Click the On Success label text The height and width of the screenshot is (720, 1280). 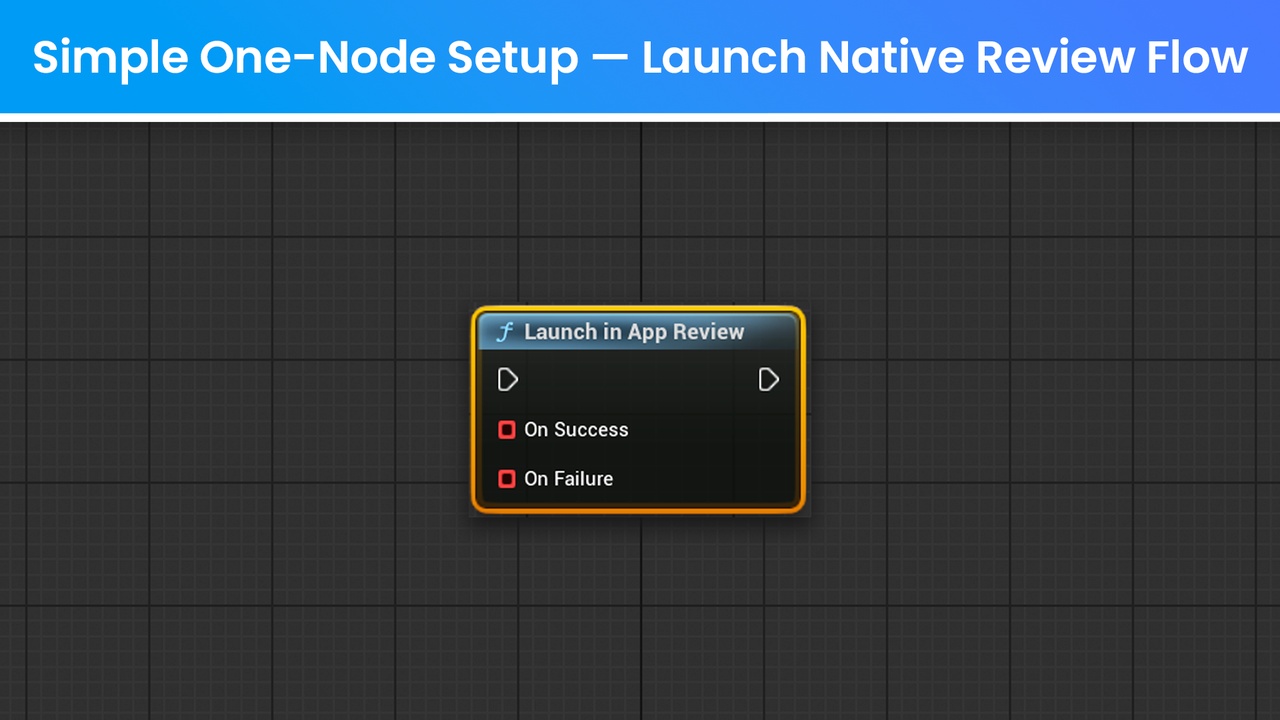[576, 430]
